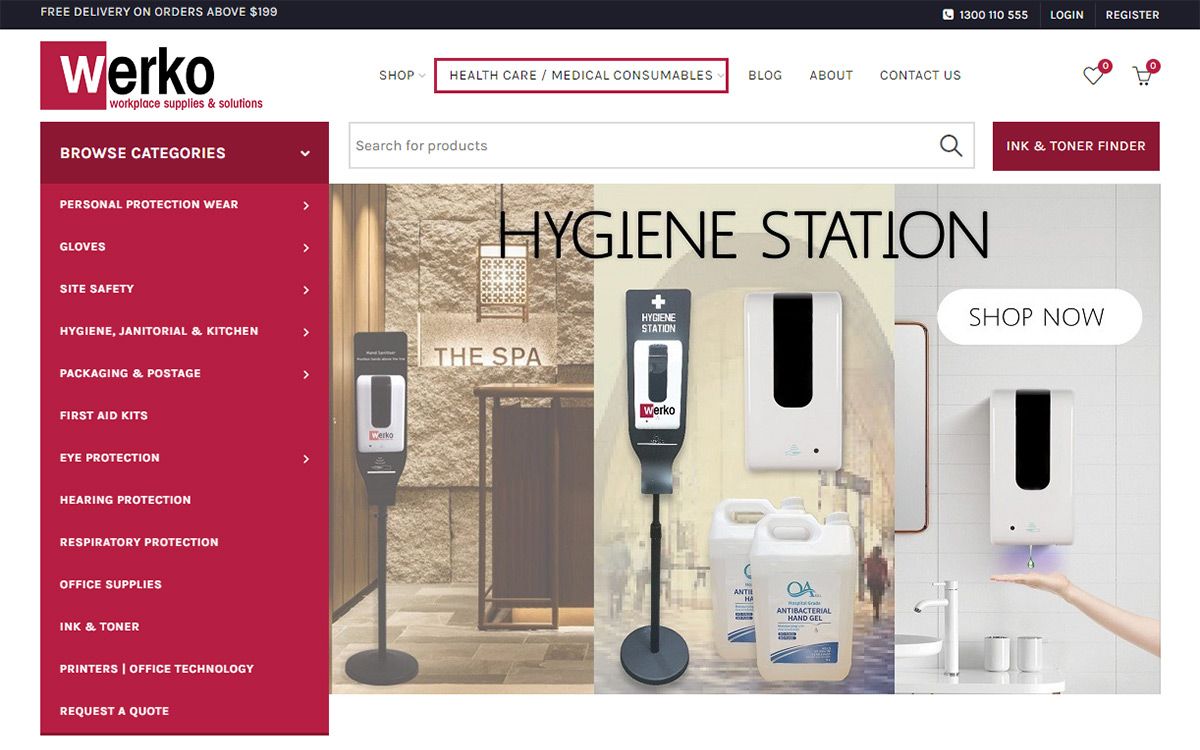This screenshot has width=1200, height=750.
Task: Open the shopping cart icon
Action: 1142,75
